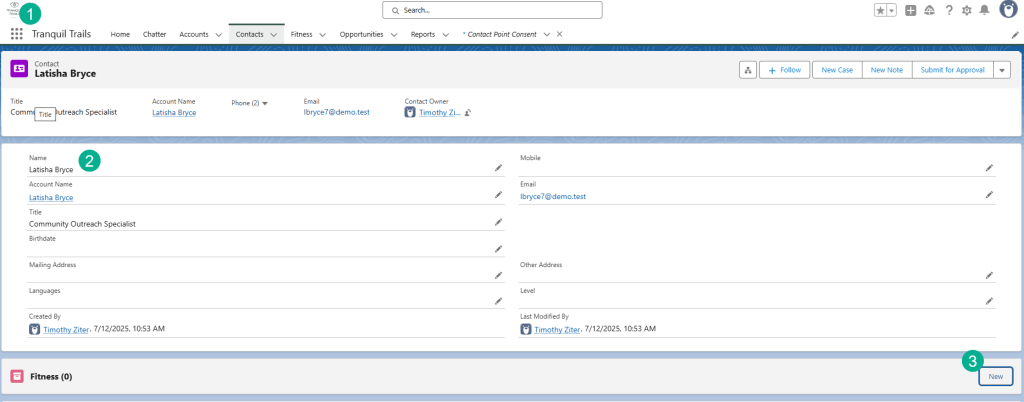Click the Follow button
The height and width of the screenshot is (402, 1024).
(785, 70)
